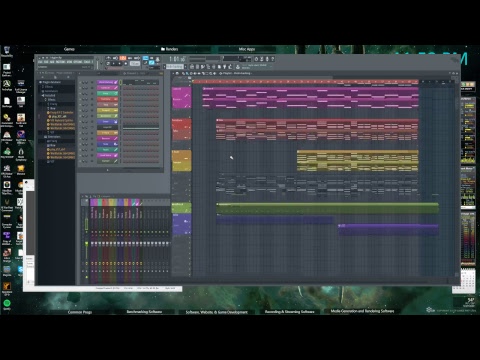Image resolution: width=480 pixels, height=360 pixels.
Task: Select the Plugin database browser row
Action: 56,82
